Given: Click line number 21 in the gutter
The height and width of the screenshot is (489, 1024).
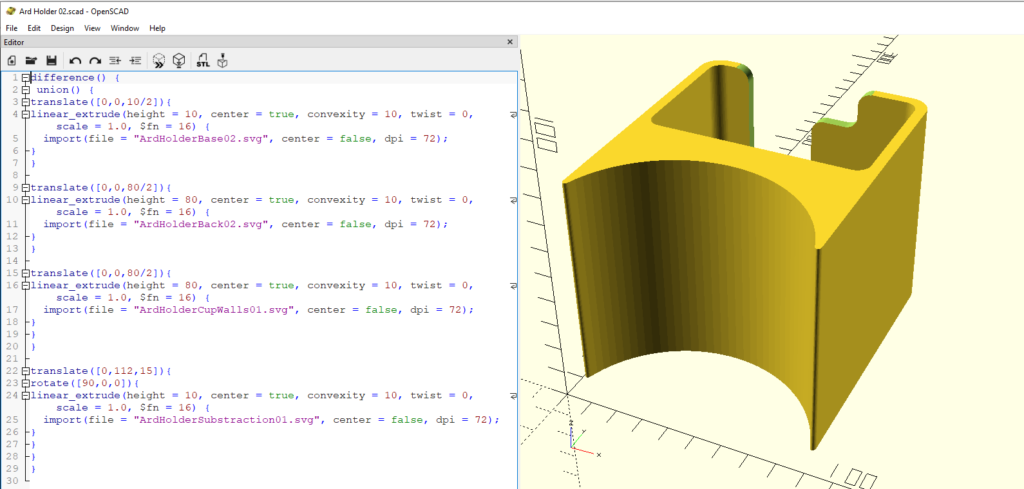Looking at the screenshot, I should [10, 358].
